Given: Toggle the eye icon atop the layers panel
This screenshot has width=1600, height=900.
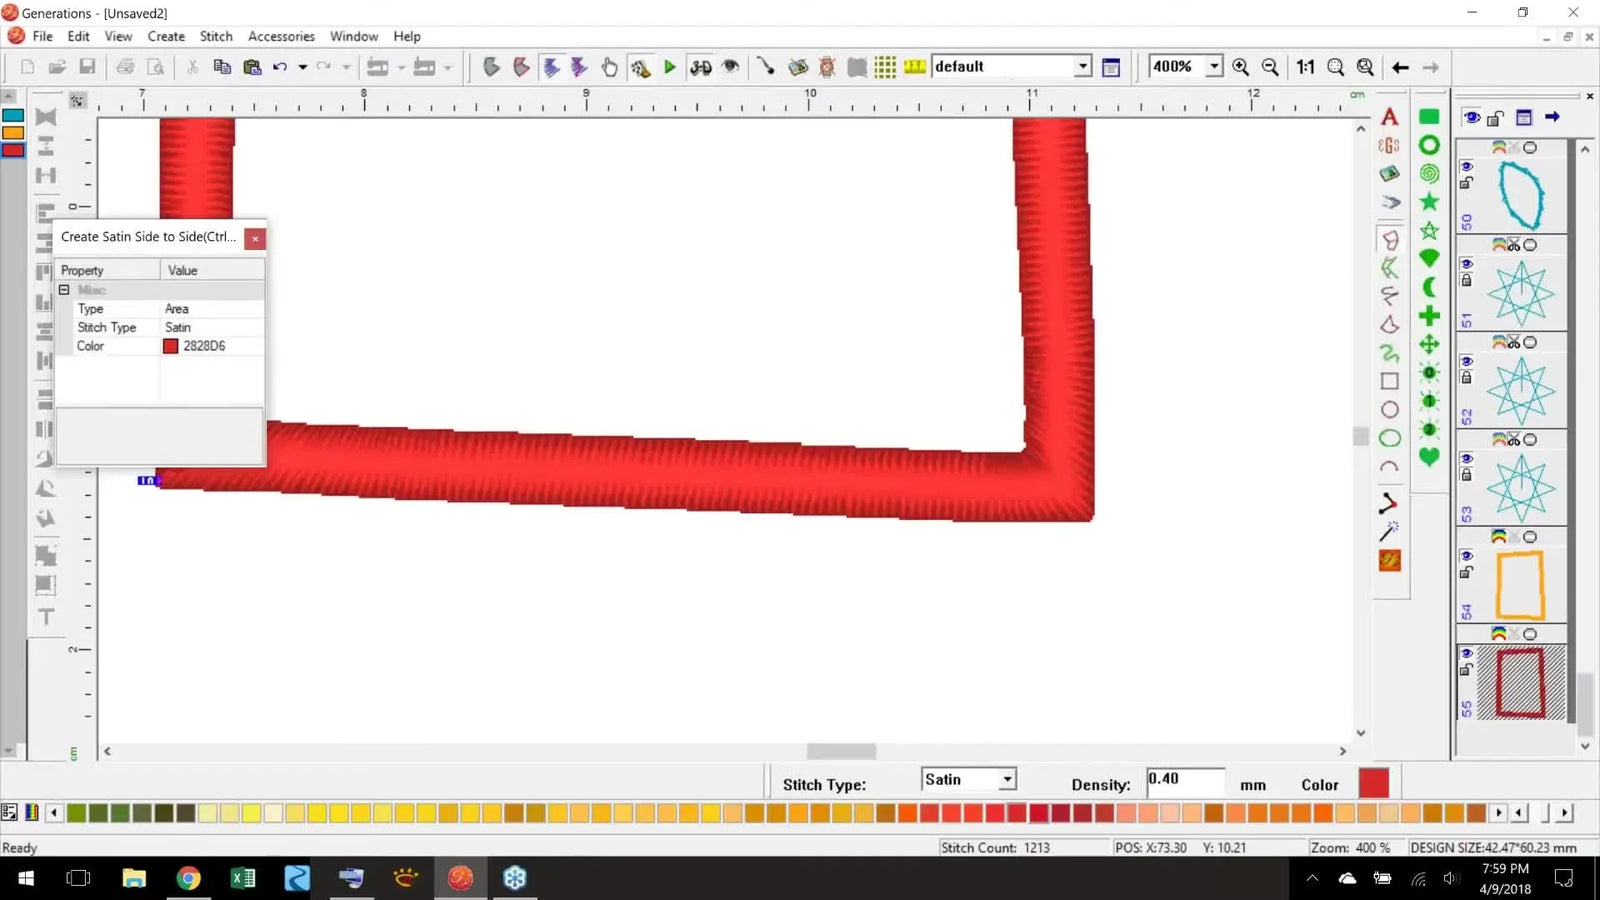Looking at the screenshot, I should coord(1472,117).
